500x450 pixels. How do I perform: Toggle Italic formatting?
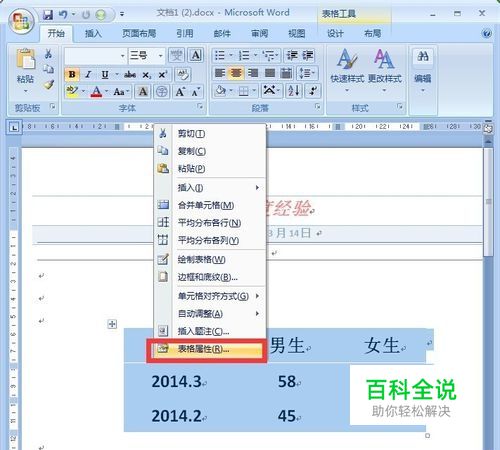click(x=88, y=75)
